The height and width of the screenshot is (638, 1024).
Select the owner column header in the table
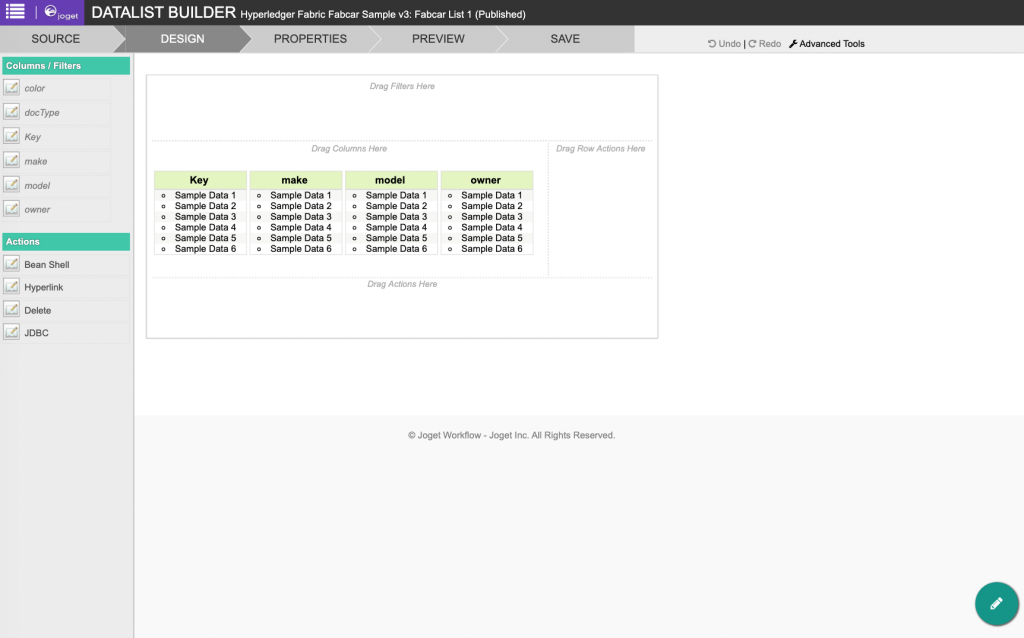point(487,180)
